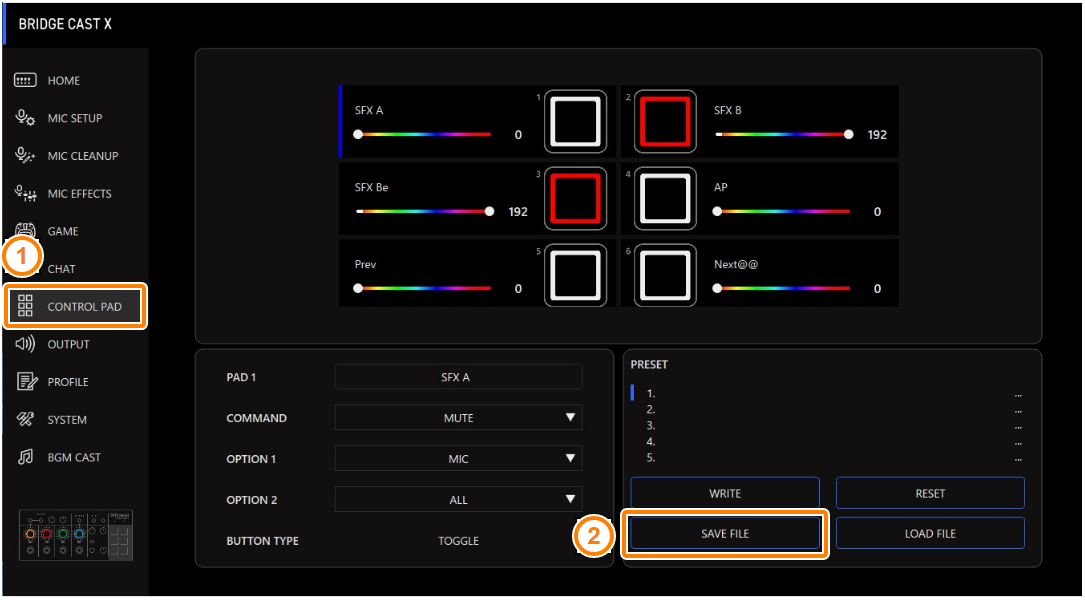Image resolution: width=1085 pixels, height=600 pixels.
Task: Click the LOAD FILE button
Action: tap(930, 534)
